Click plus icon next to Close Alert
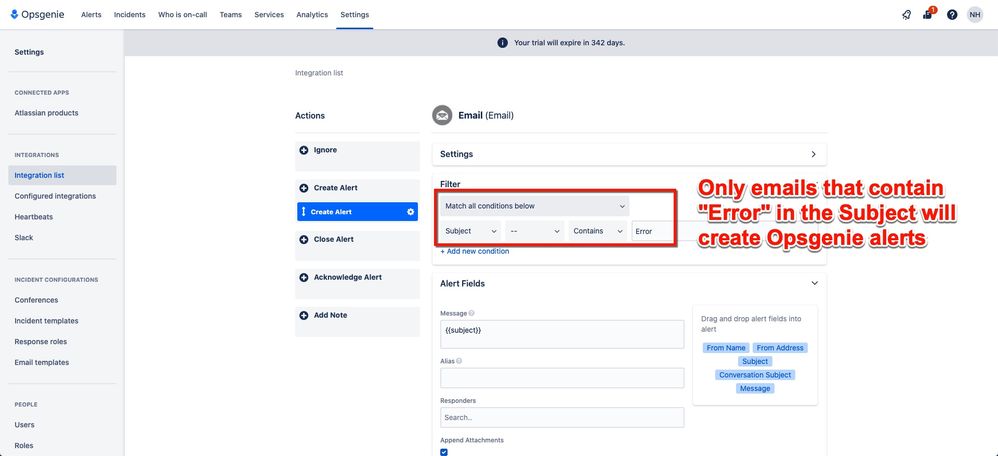The height and width of the screenshot is (456, 998). coord(304,239)
